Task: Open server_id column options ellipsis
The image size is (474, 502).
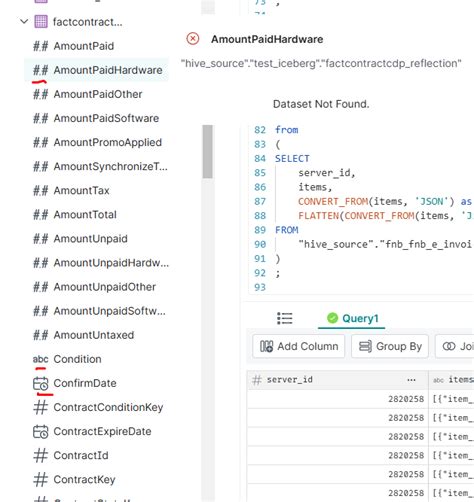Action: 411,380
